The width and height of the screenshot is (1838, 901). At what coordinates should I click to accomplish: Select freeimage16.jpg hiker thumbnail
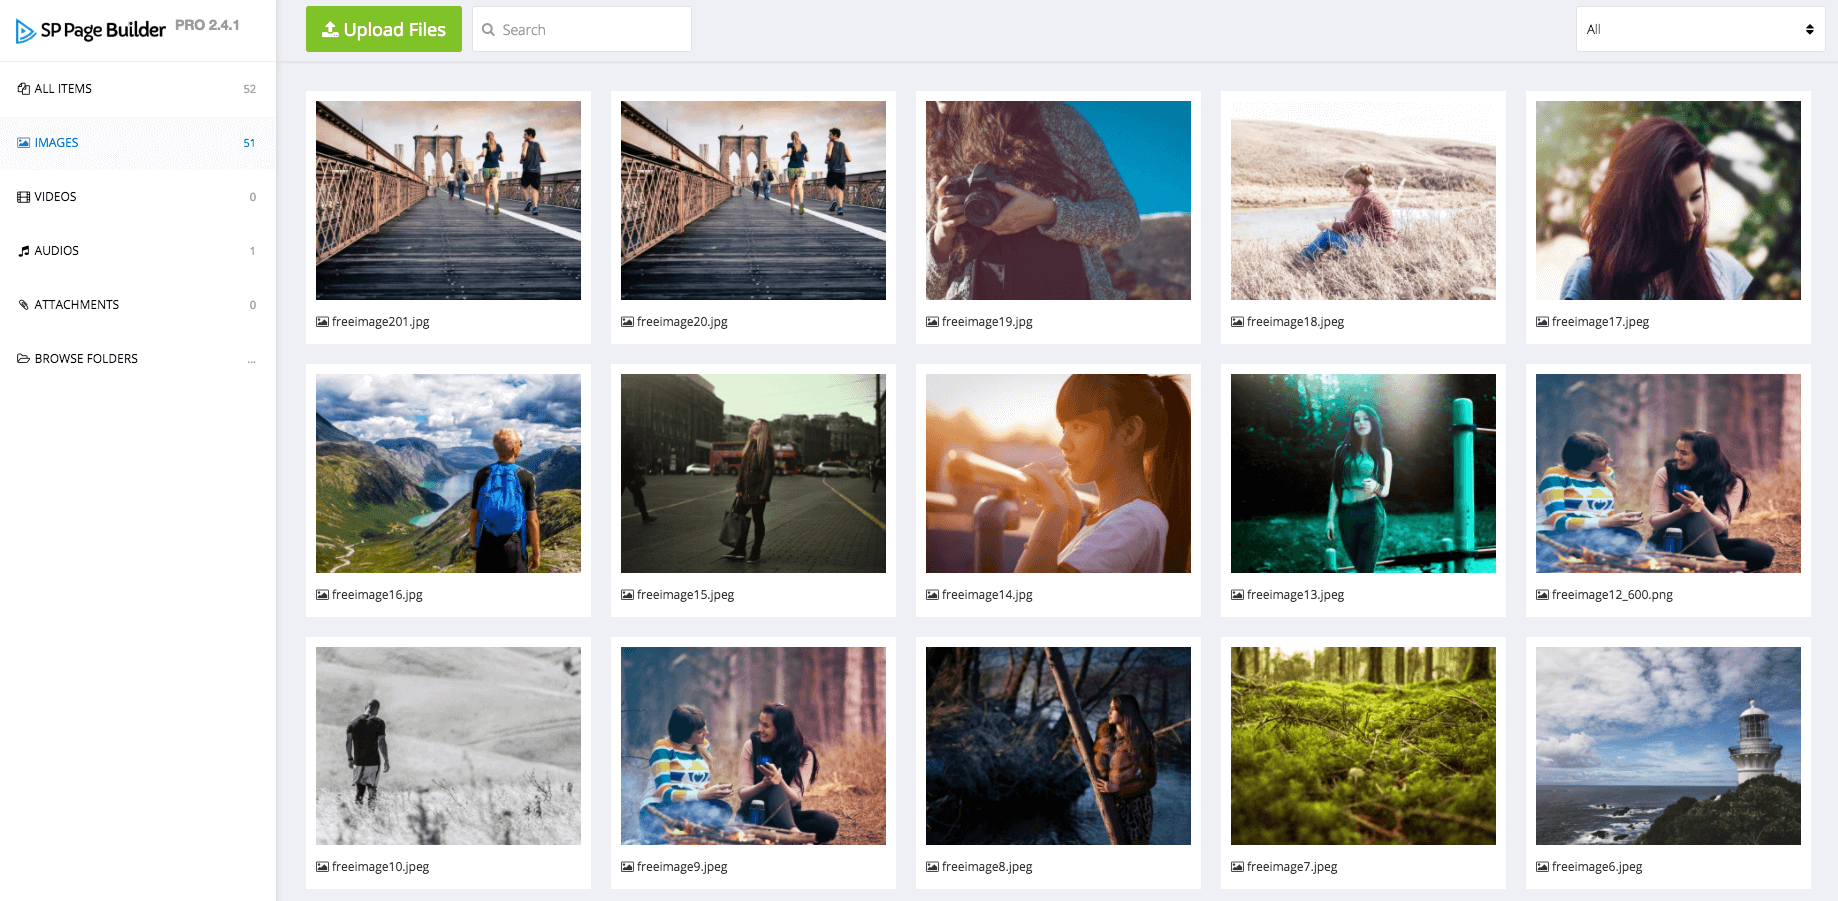448,473
